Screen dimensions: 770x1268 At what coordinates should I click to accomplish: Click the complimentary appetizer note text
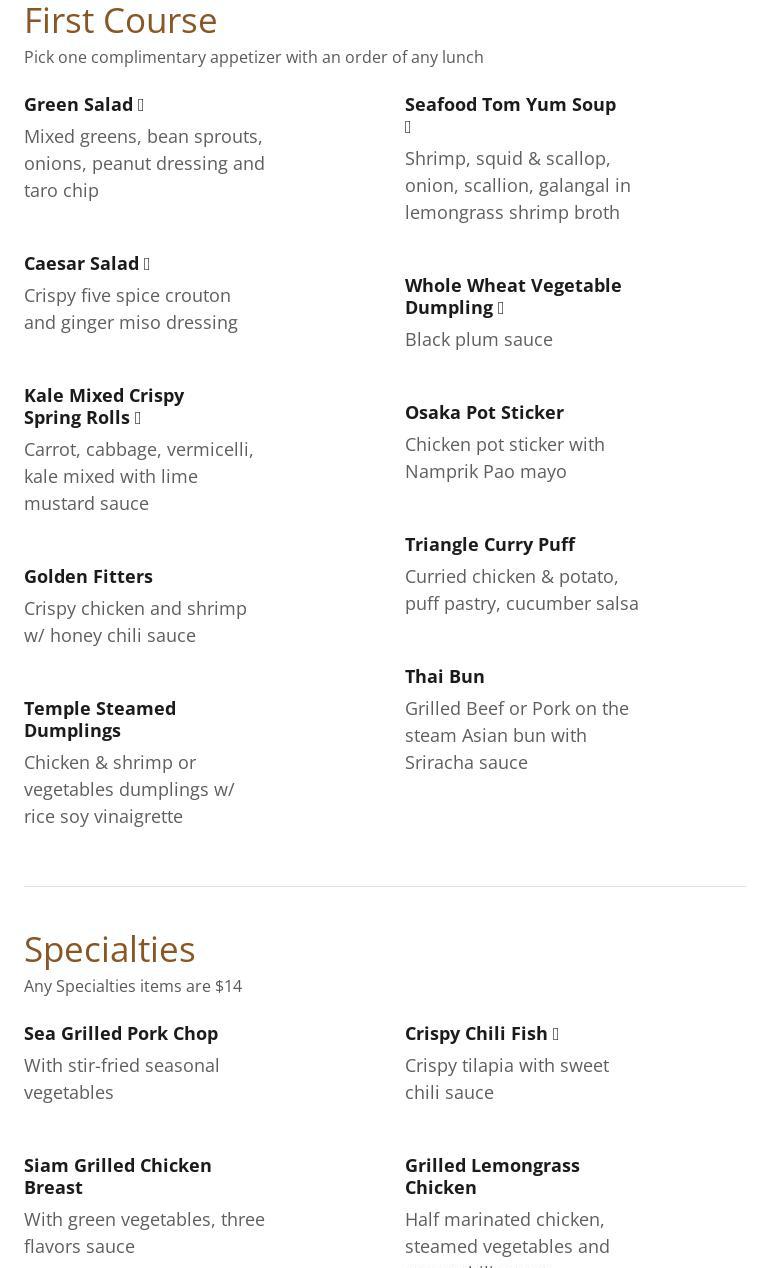tap(253, 57)
